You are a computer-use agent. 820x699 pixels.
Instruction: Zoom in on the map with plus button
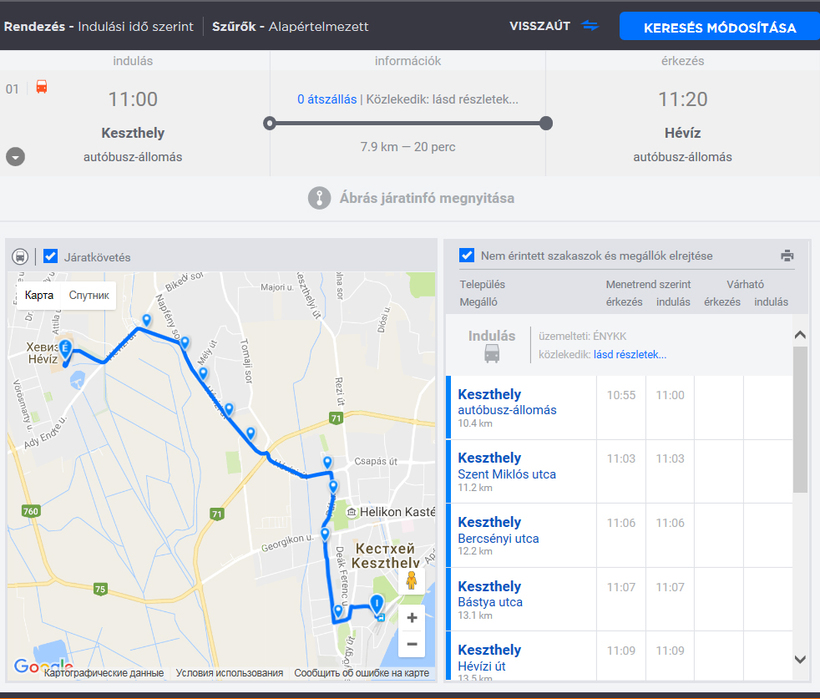(x=411, y=618)
